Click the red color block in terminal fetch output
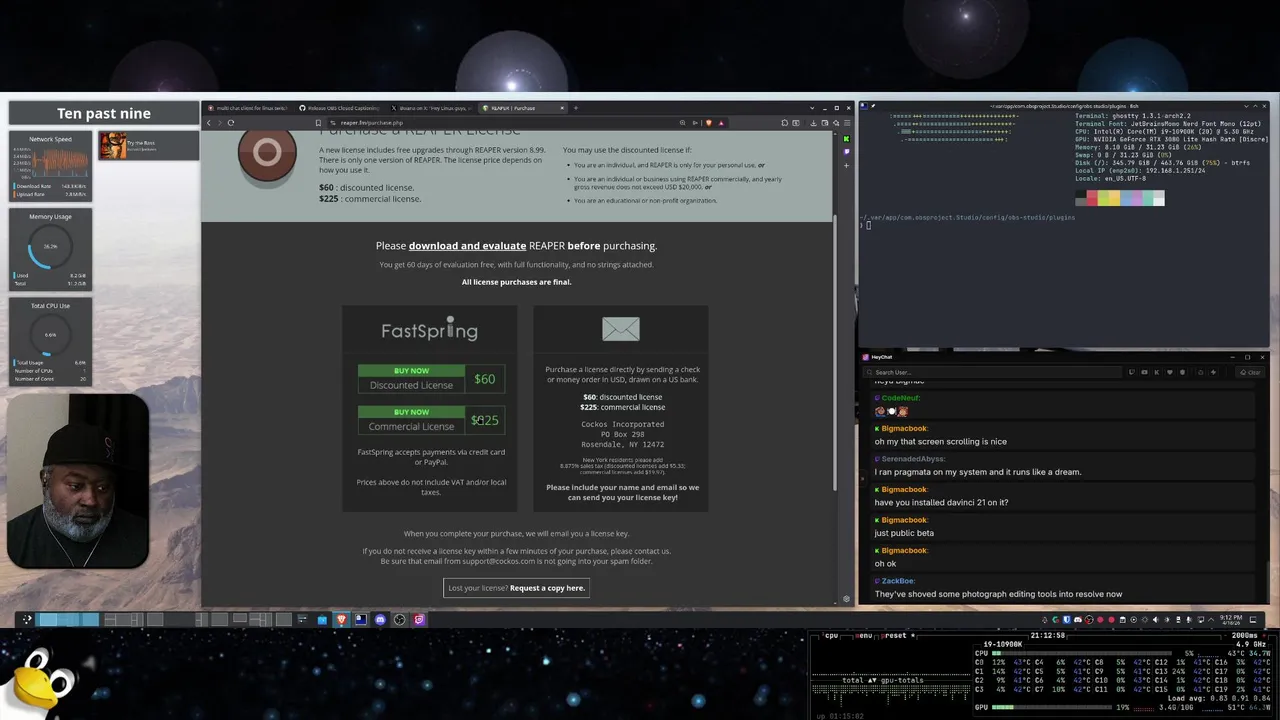1280x720 pixels. click(x=1090, y=198)
